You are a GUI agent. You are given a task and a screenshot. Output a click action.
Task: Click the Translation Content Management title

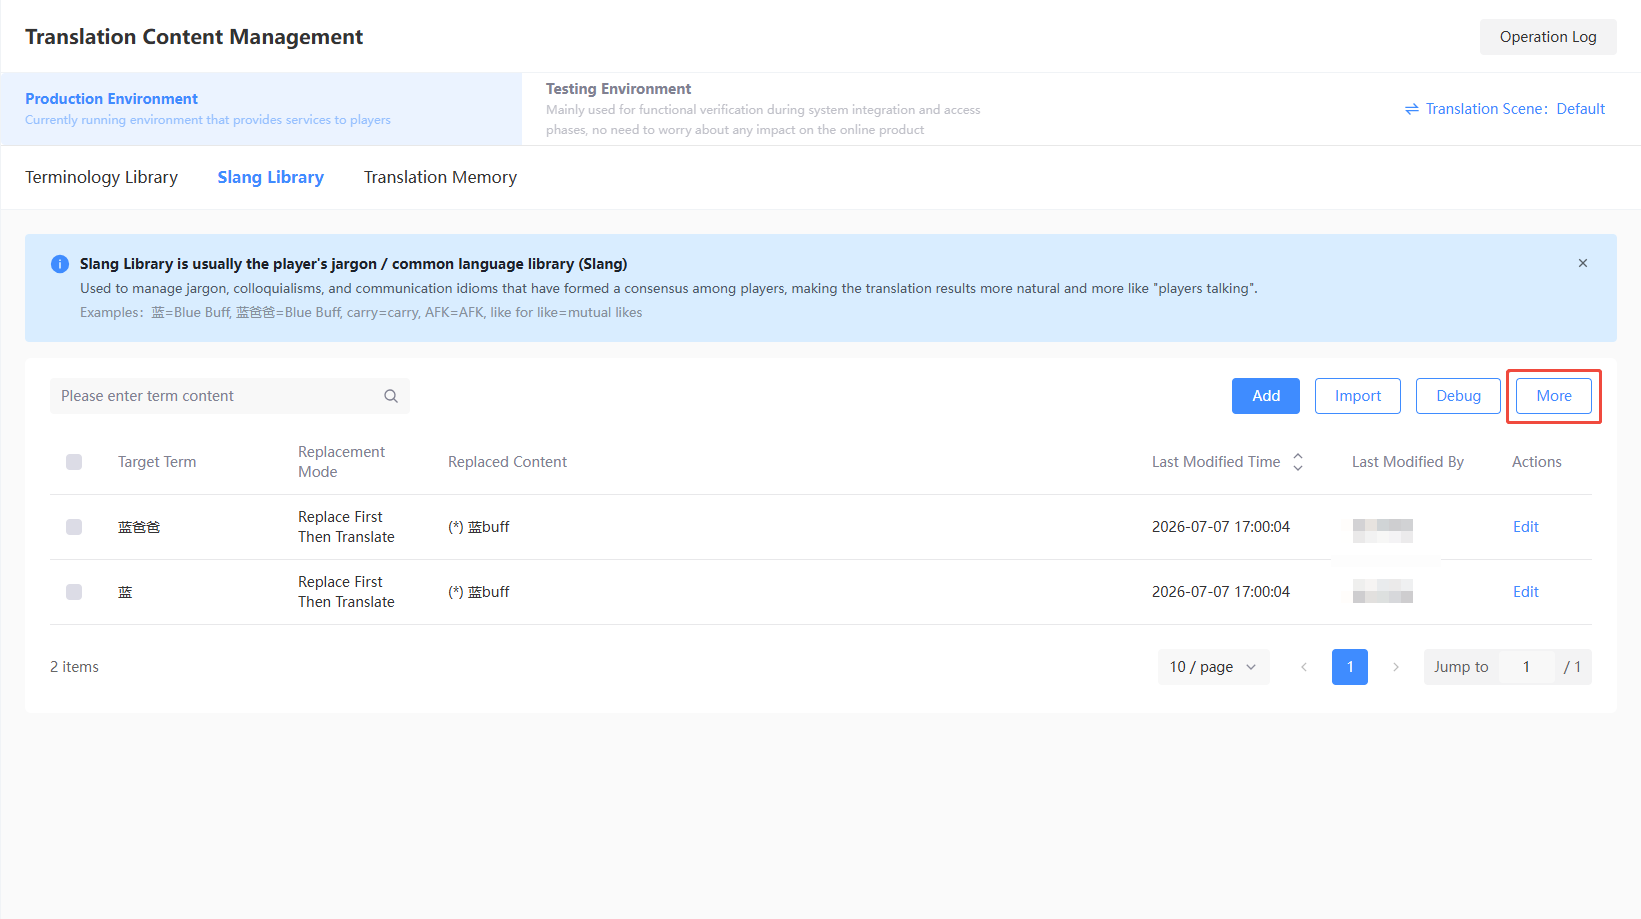click(194, 37)
